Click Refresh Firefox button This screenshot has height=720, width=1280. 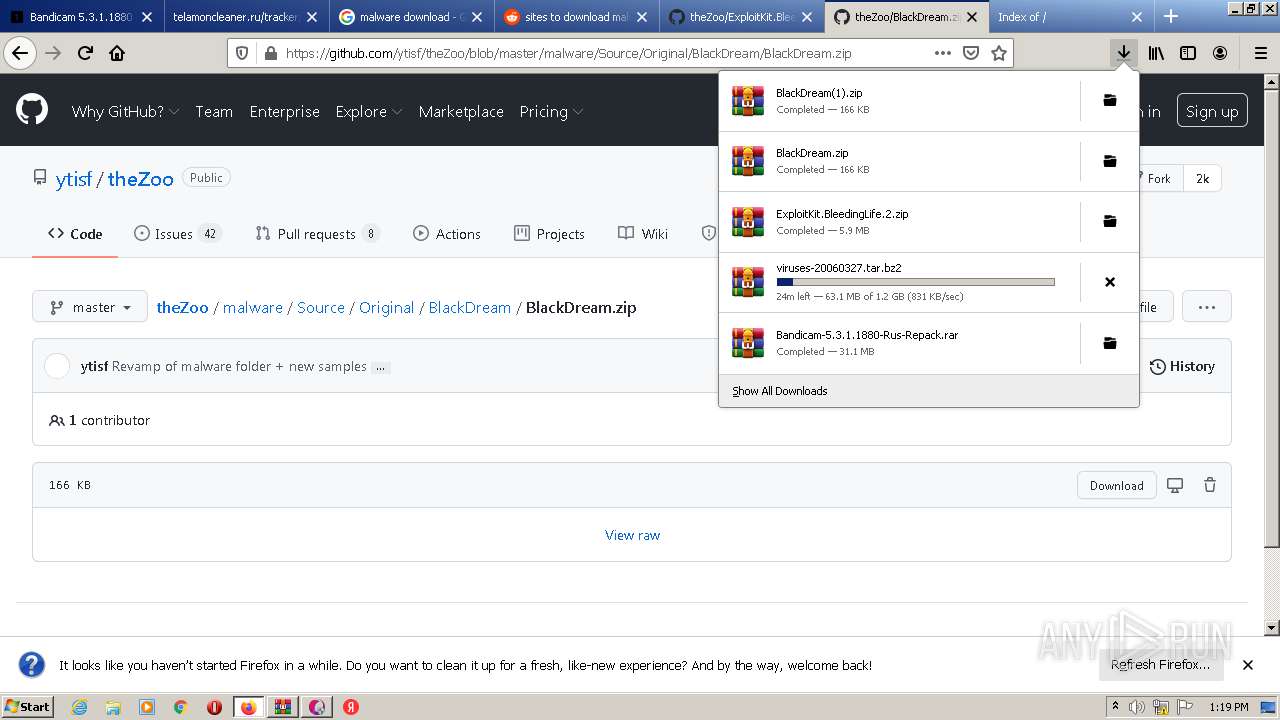(x=1160, y=665)
